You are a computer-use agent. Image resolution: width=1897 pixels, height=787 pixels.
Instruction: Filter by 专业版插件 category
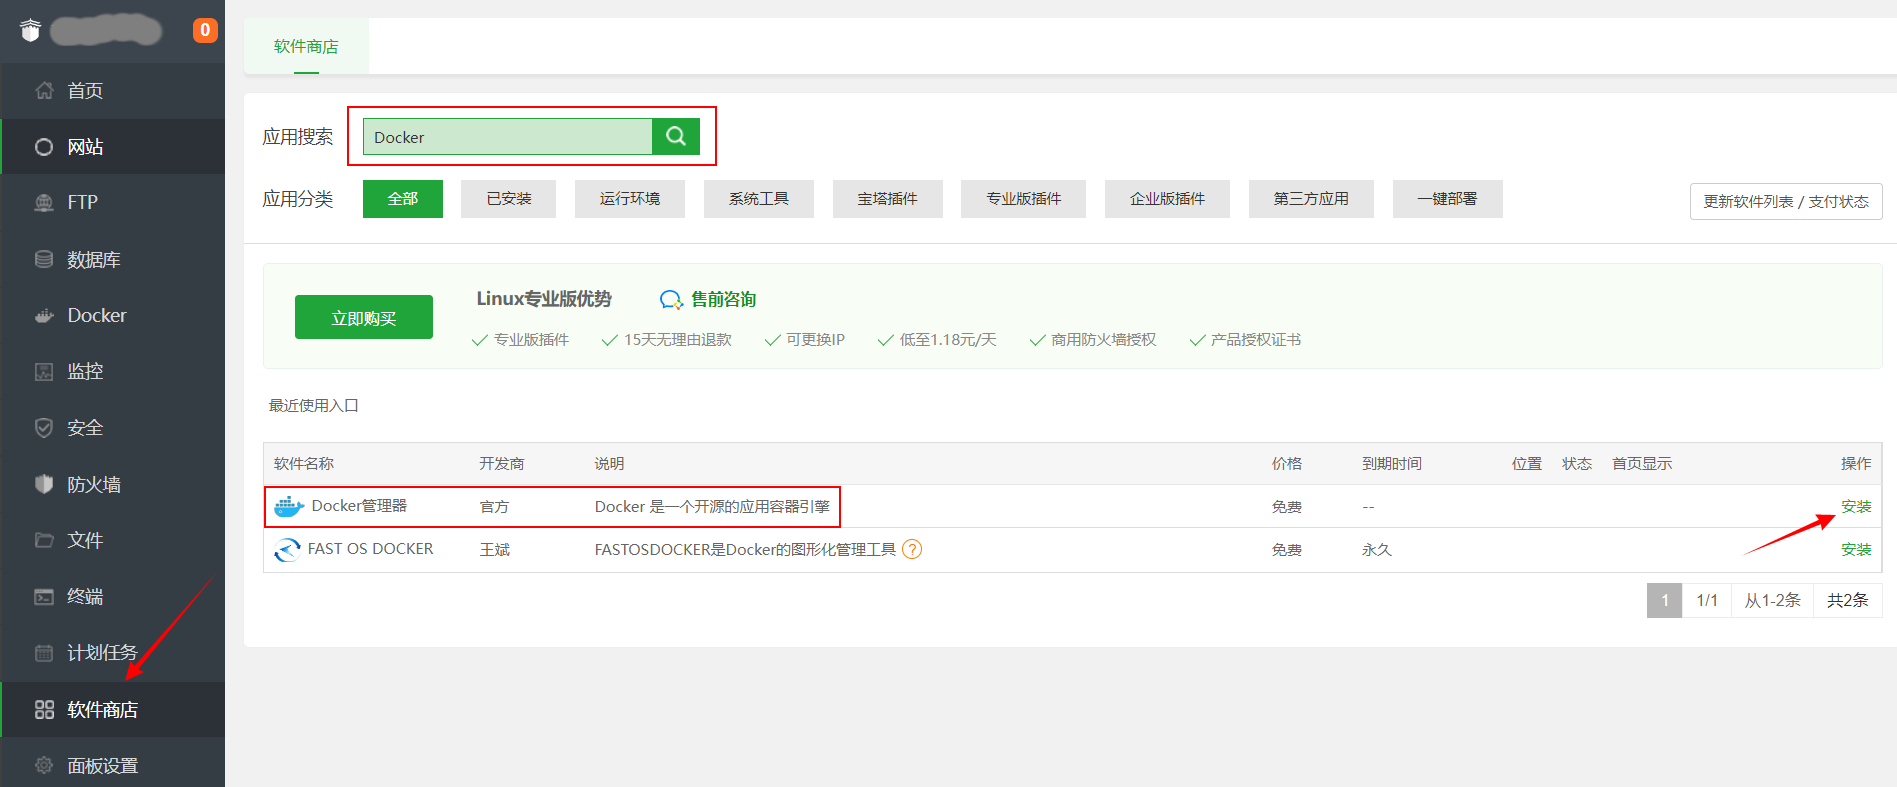click(x=1023, y=199)
